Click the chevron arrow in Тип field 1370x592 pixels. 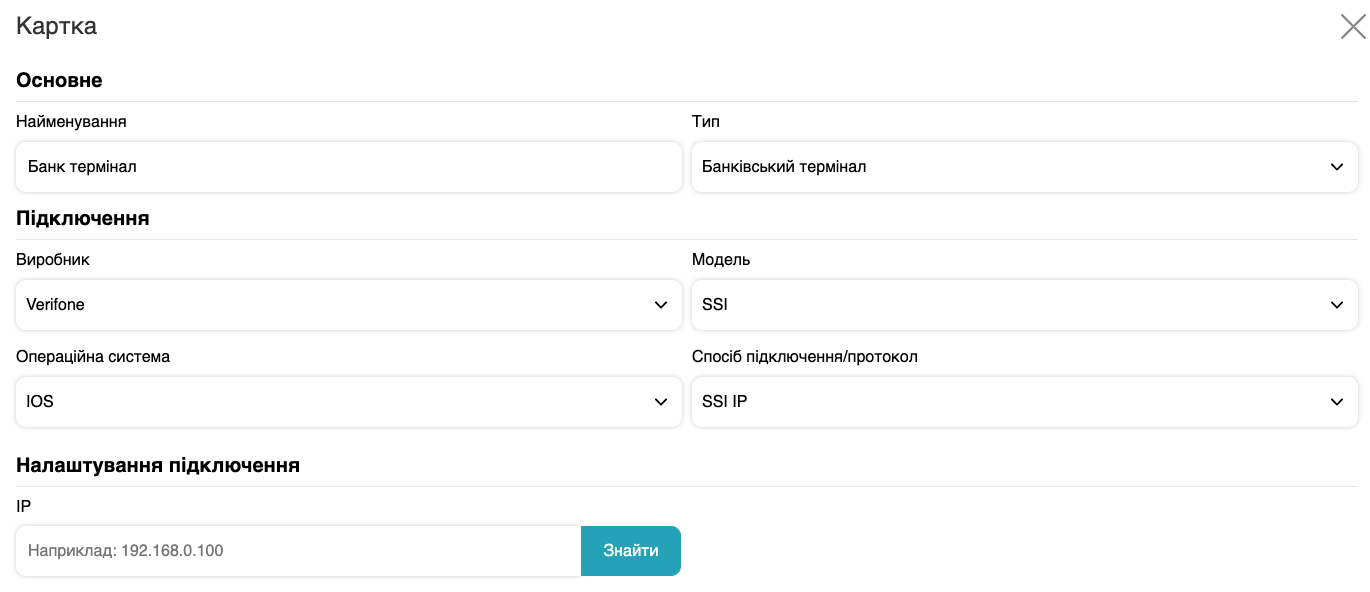[x=1337, y=167]
